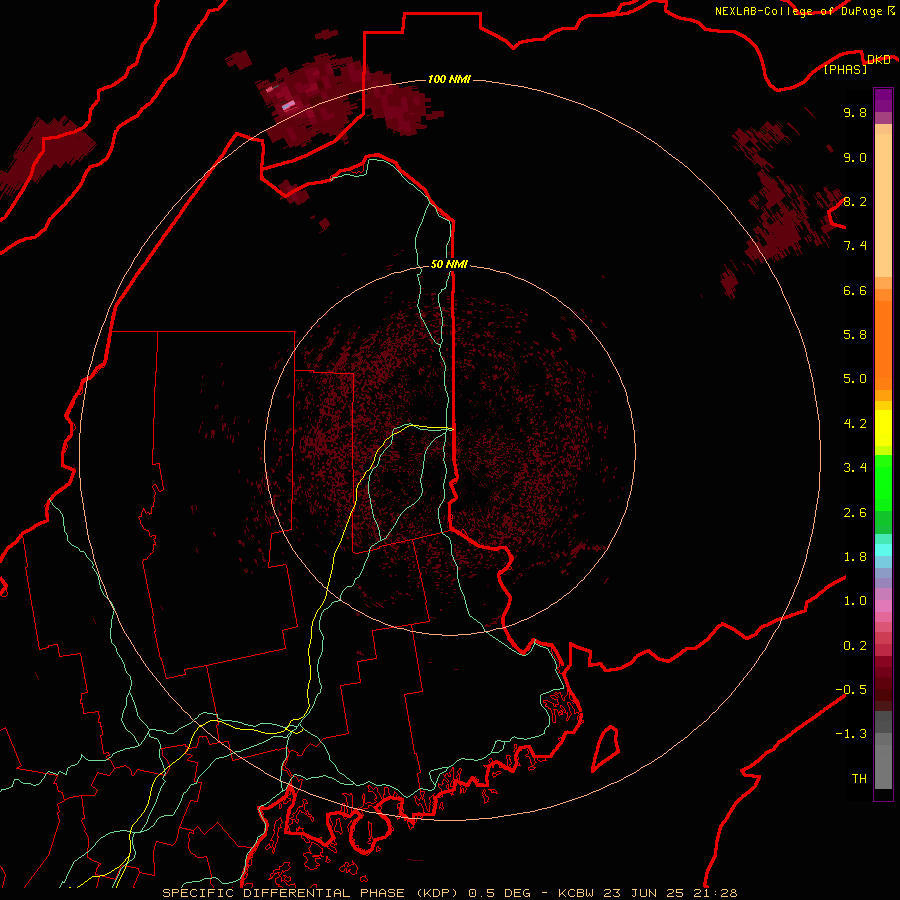Click the 8.2 scale value

[855, 201]
